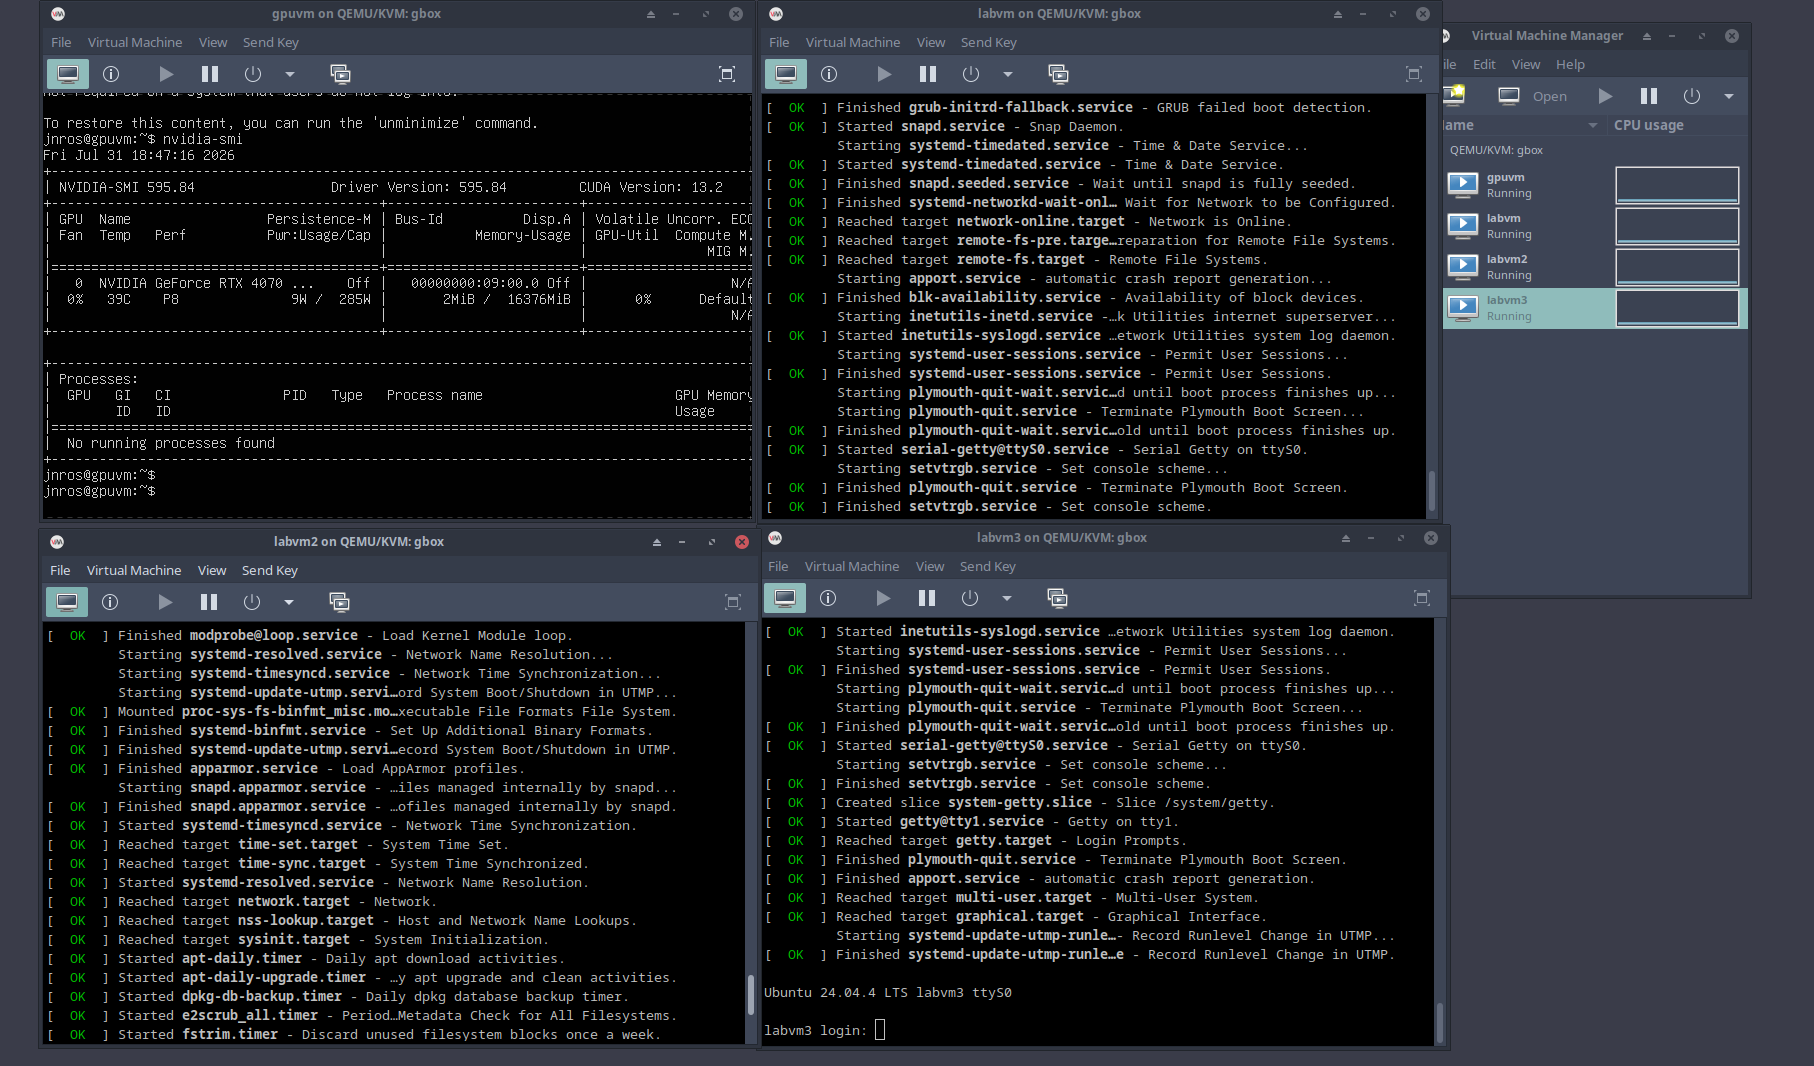Viewport: 1814px width, 1066px height.
Task: Open Edit menu in Virtual Machine Manager
Action: point(1485,64)
